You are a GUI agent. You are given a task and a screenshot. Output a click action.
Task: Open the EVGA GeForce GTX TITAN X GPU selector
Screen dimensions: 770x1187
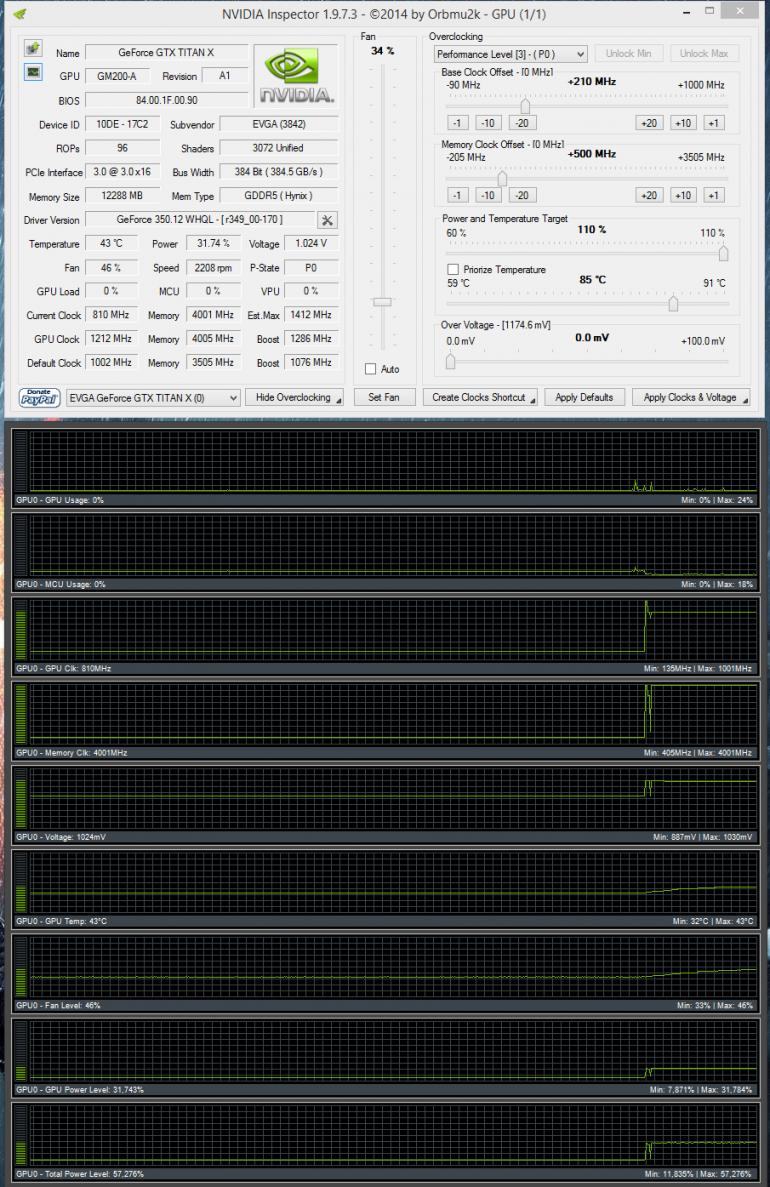pos(153,397)
